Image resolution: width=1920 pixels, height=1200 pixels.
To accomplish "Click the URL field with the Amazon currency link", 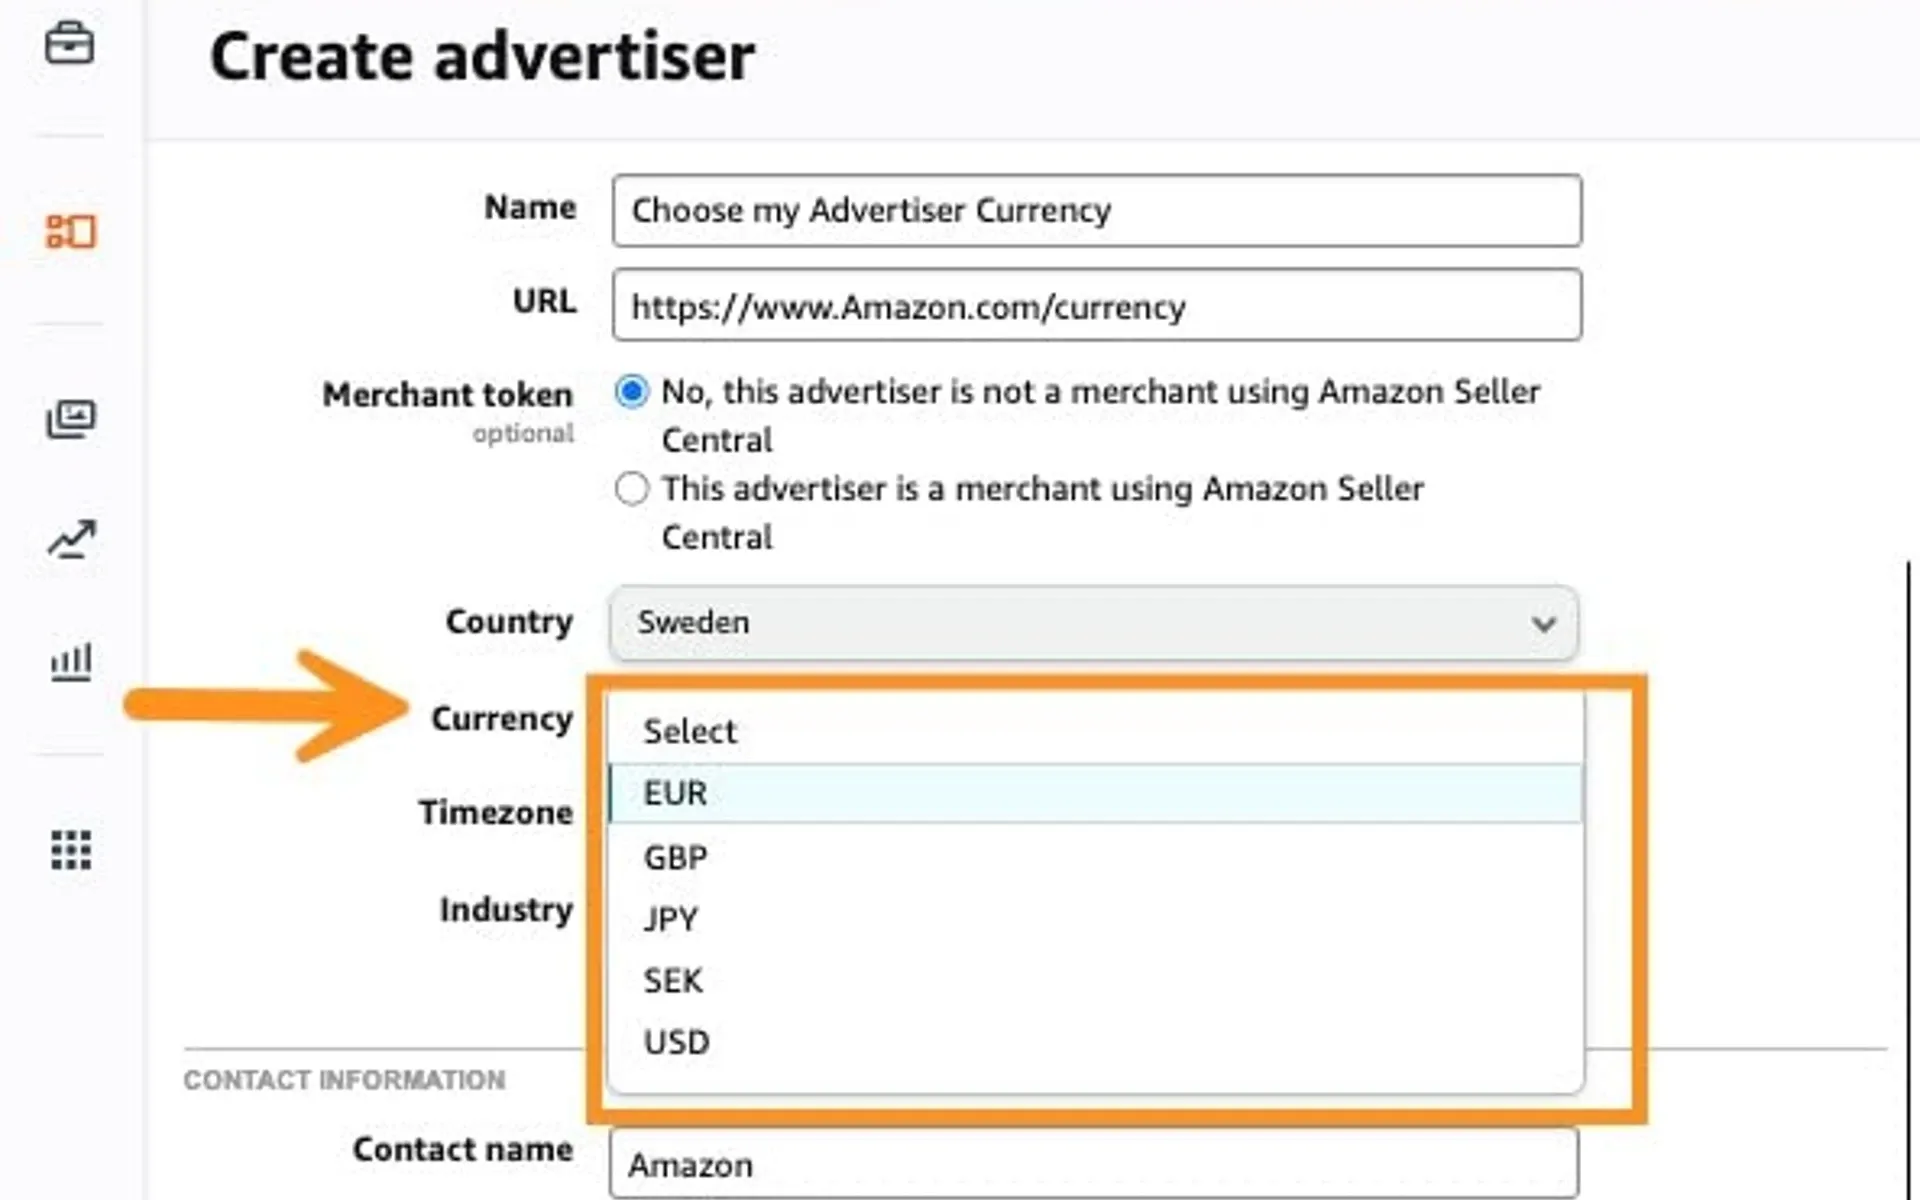I will 1096,306.
